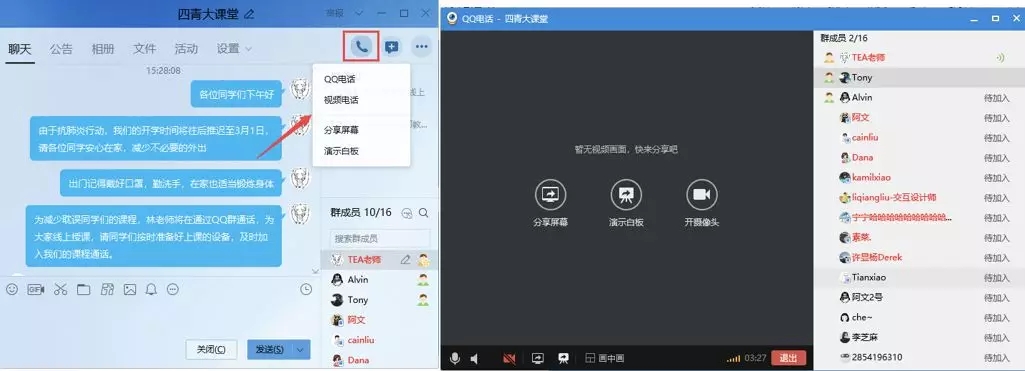Click 03:27 call timer

(x=755, y=359)
